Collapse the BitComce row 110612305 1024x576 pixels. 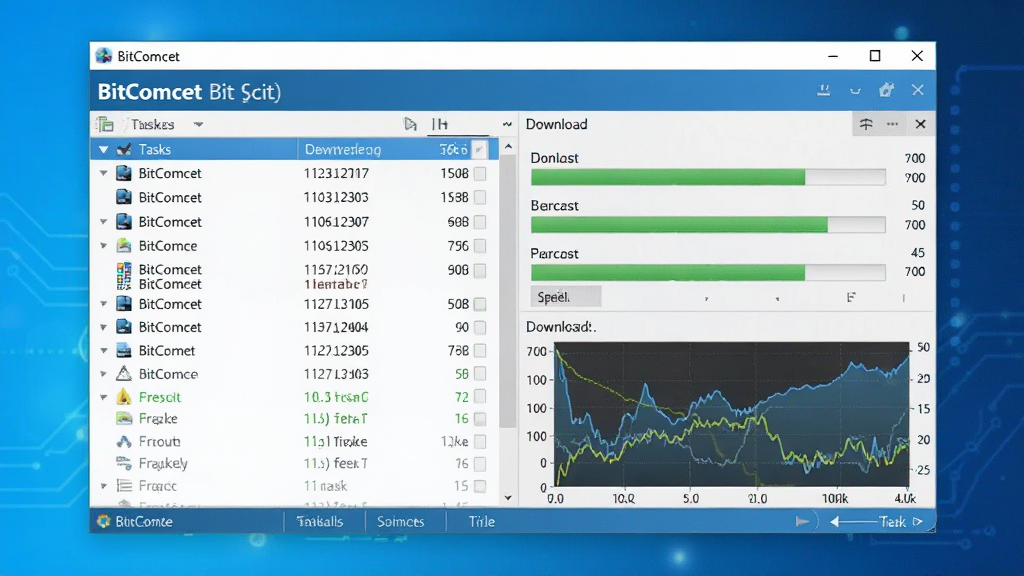(x=103, y=246)
